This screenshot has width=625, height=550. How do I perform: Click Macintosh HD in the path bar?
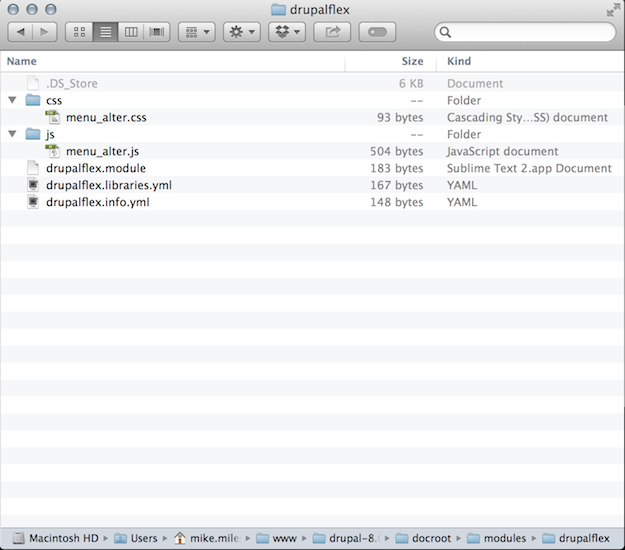tap(56, 538)
